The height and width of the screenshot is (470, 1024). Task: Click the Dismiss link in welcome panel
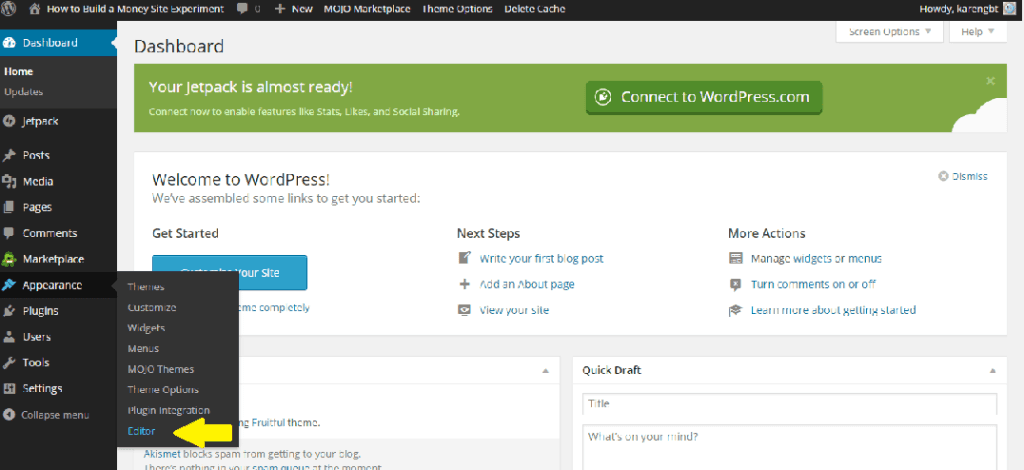pos(970,176)
